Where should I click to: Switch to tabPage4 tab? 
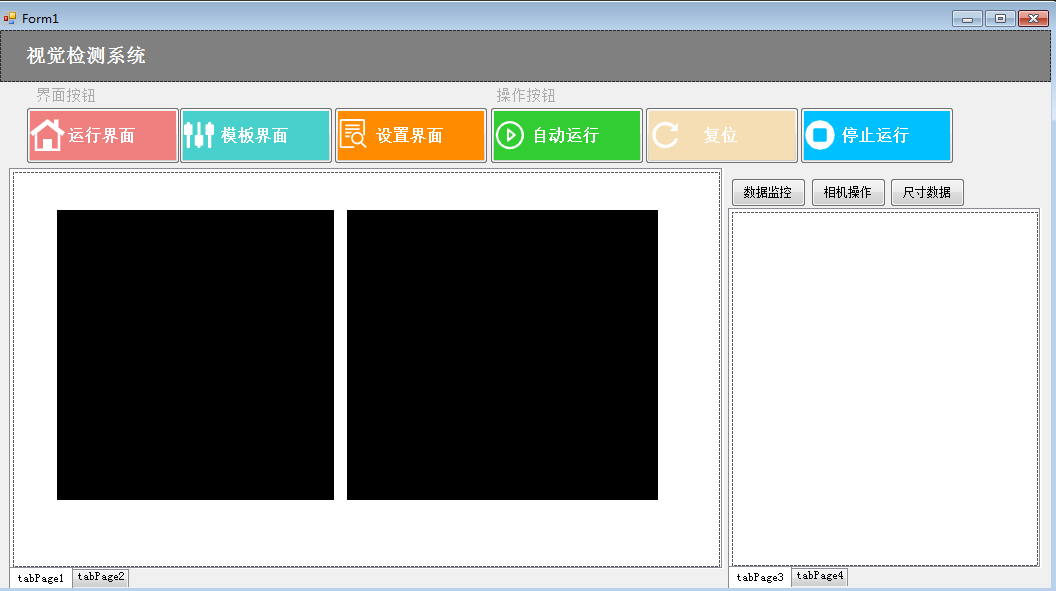820,576
